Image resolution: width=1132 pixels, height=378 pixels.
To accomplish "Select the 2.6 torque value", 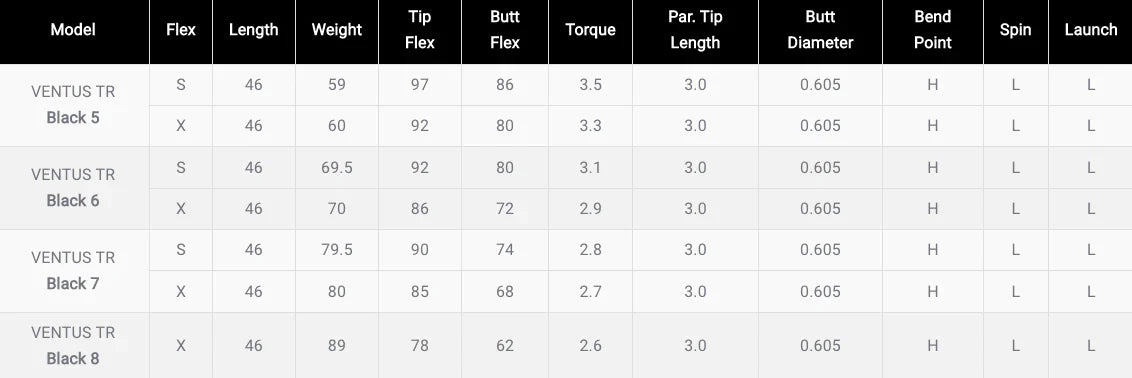I will [591, 346].
